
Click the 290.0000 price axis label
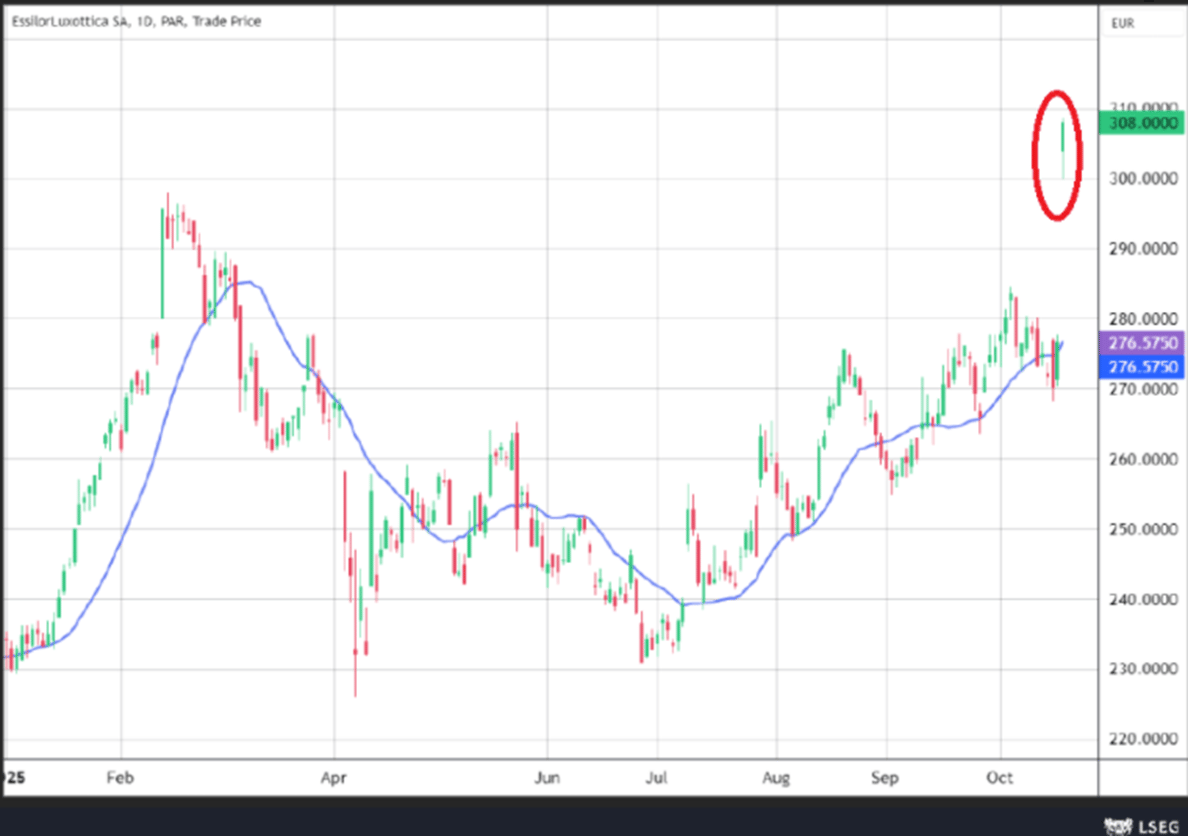(x=1143, y=249)
